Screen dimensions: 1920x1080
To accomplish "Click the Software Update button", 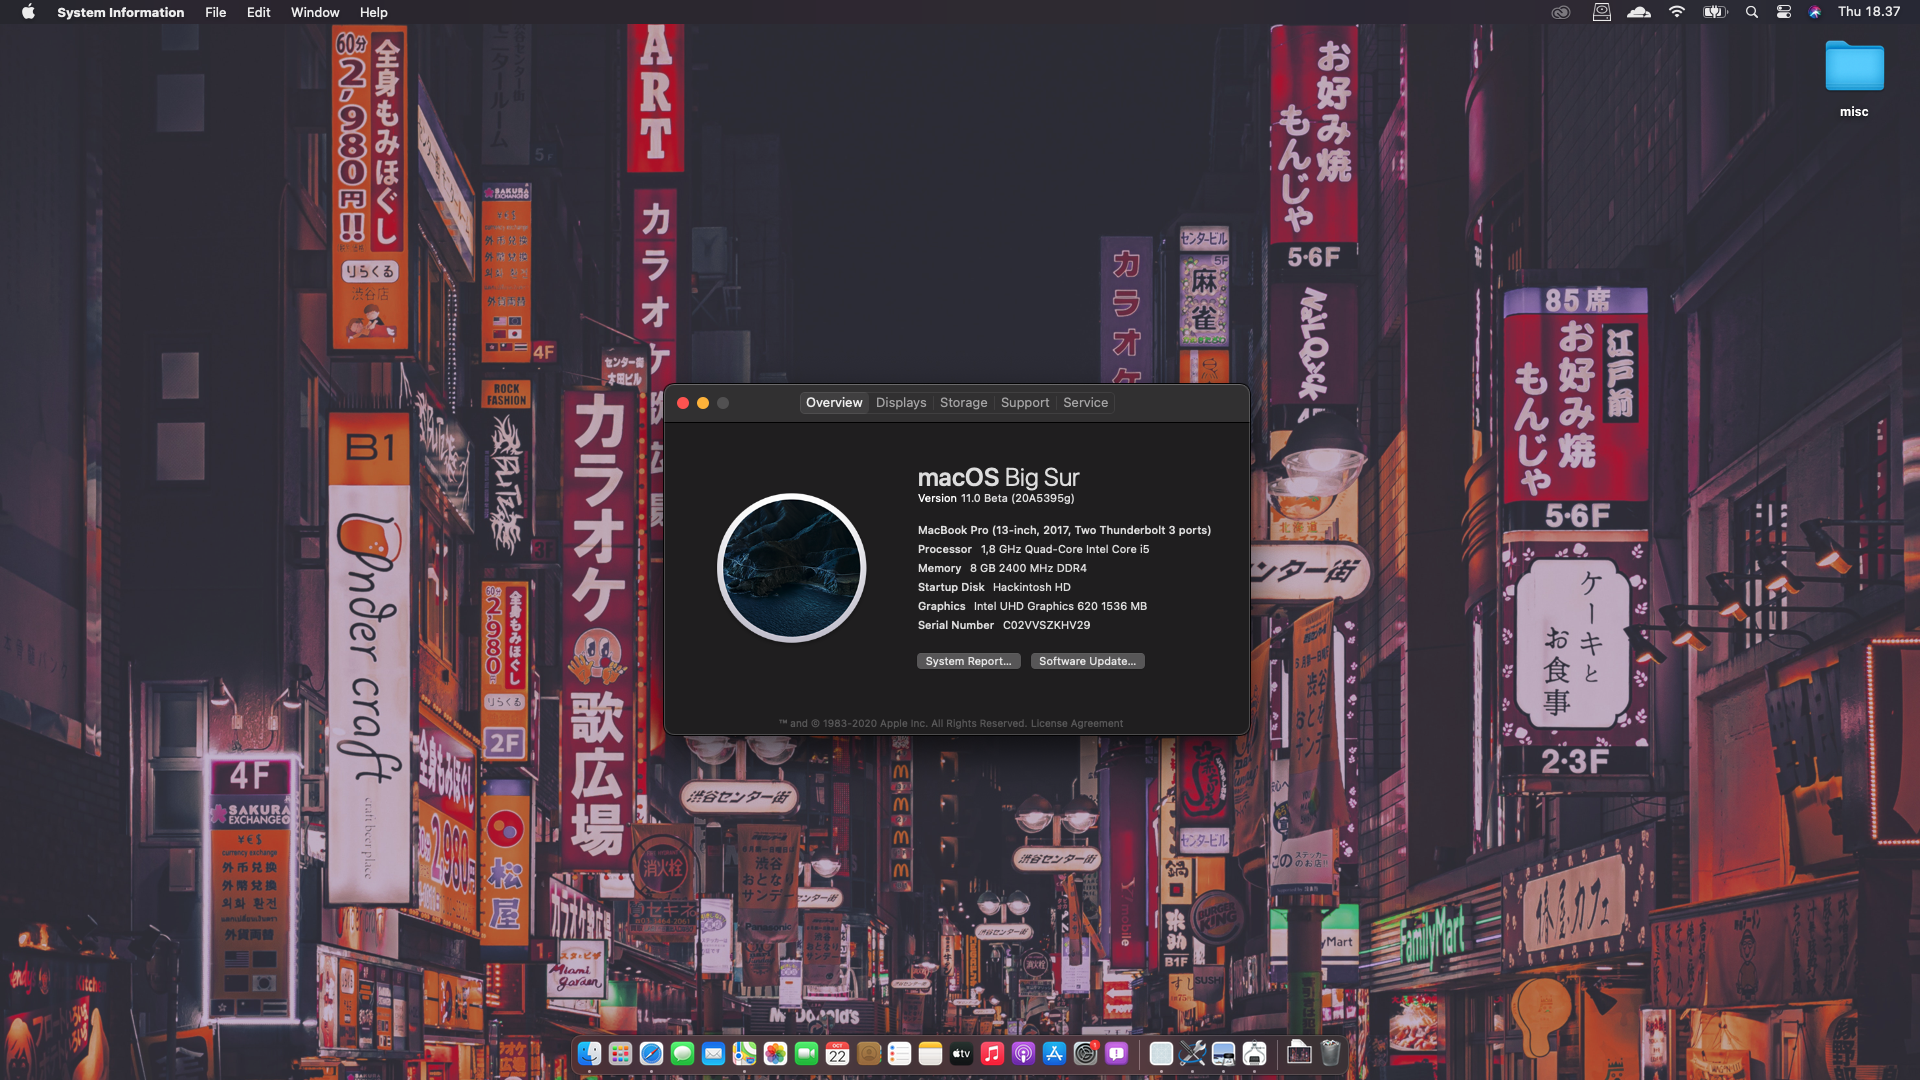I will 1087,661.
